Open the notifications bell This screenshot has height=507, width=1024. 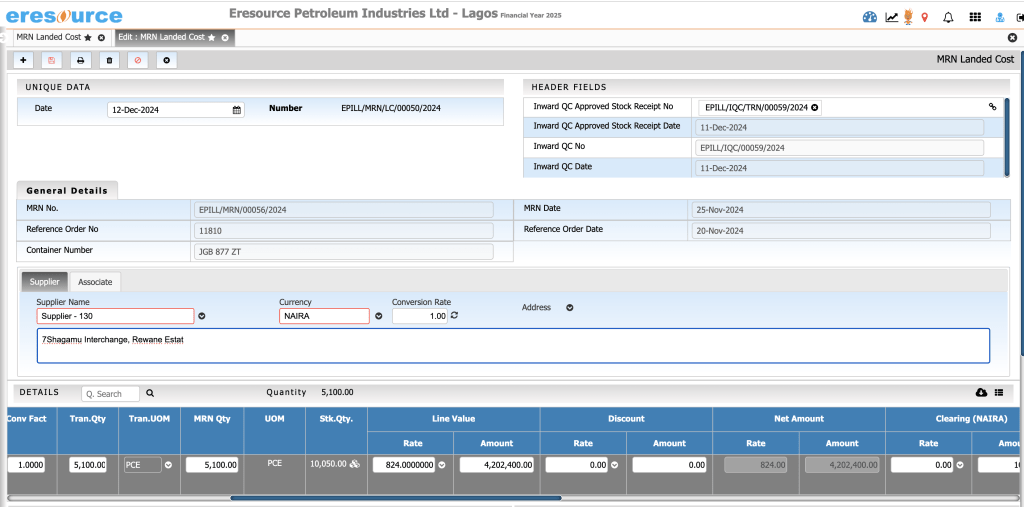[x=948, y=17]
